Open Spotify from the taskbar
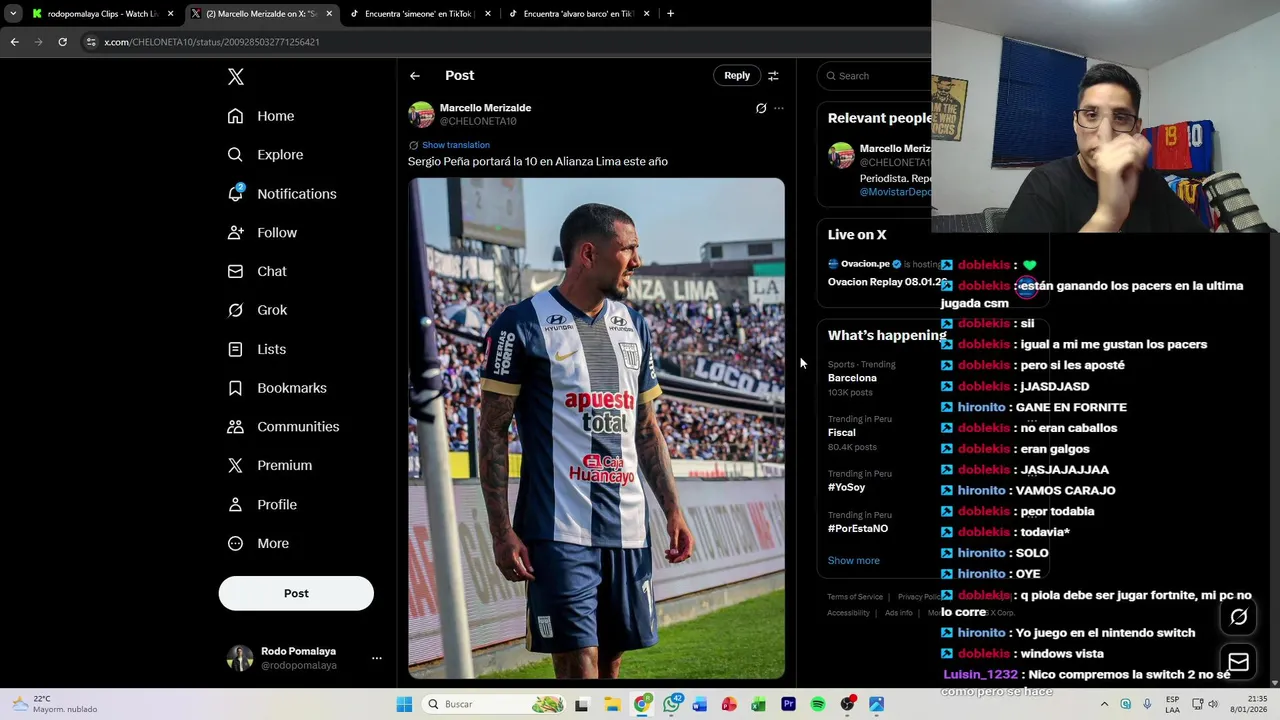The width and height of the screenshot is (1280, 720). click(818, 704)
